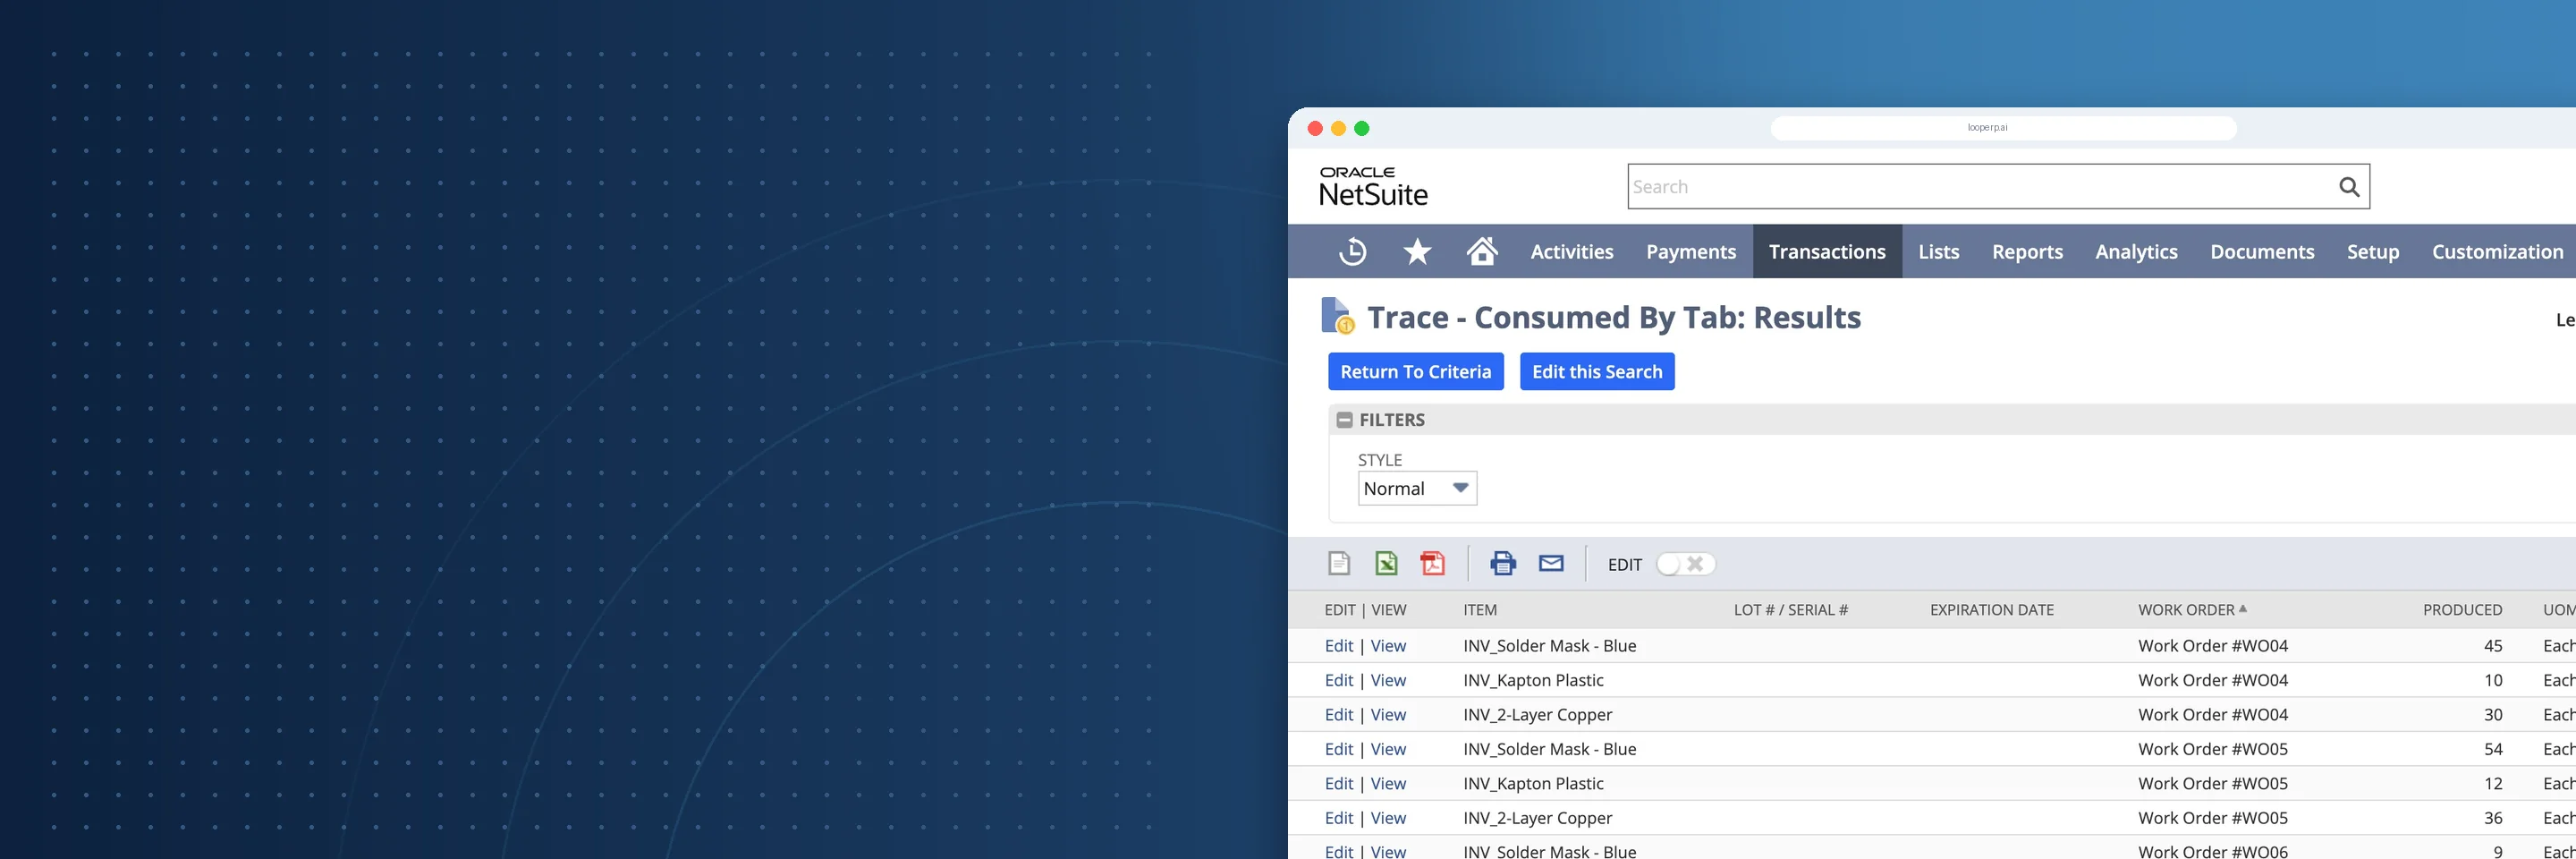Open the Payments menu

(1691, 252)
